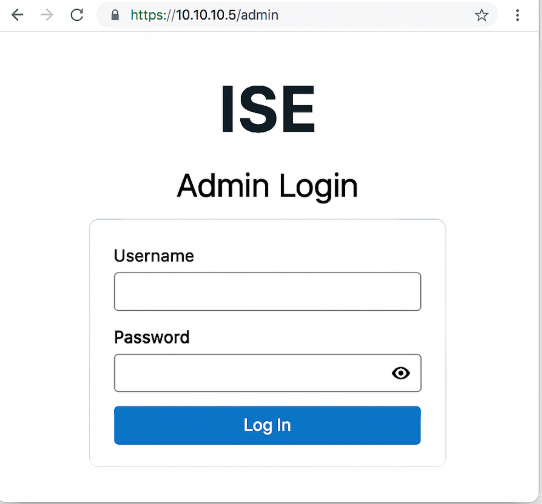This screenshot has height=504, width=542.
Task: Click the Admin Login title
Action: [267, 186]
